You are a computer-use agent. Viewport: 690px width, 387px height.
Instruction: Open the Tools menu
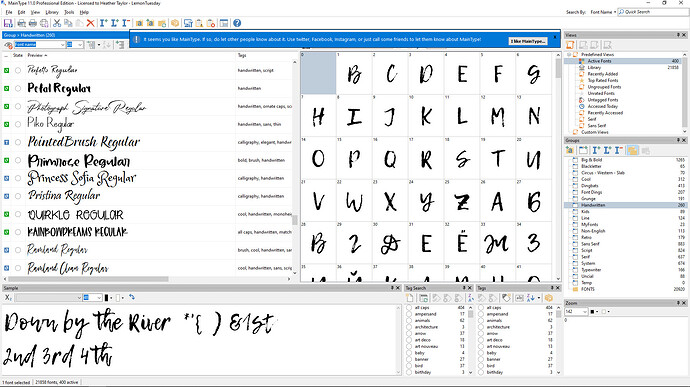pos(69,12)
